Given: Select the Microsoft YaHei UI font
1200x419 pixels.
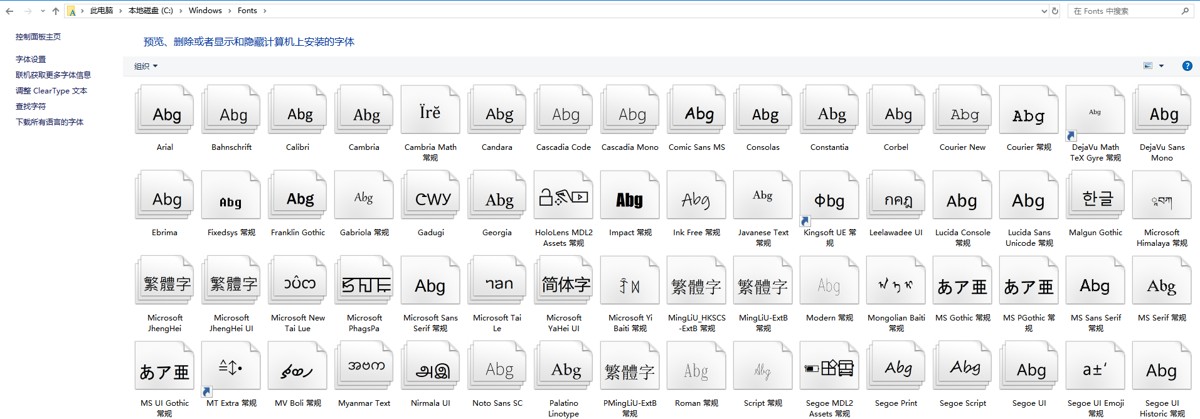Looking at the screenshot, I should (564, 282).
